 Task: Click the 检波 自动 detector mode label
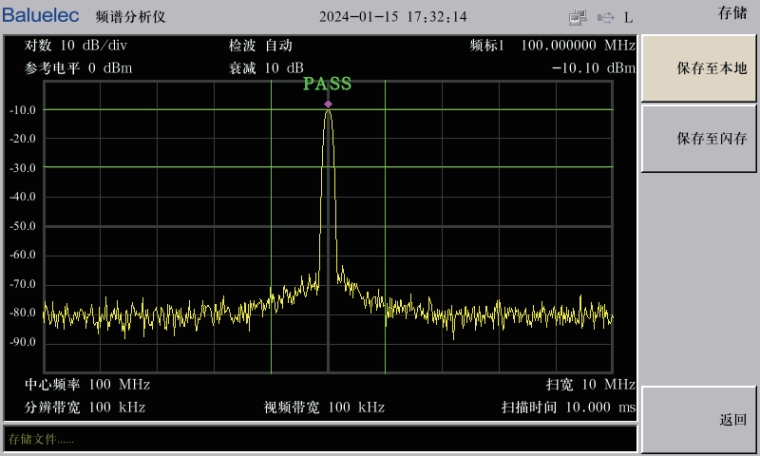click(x=260, y=46)
